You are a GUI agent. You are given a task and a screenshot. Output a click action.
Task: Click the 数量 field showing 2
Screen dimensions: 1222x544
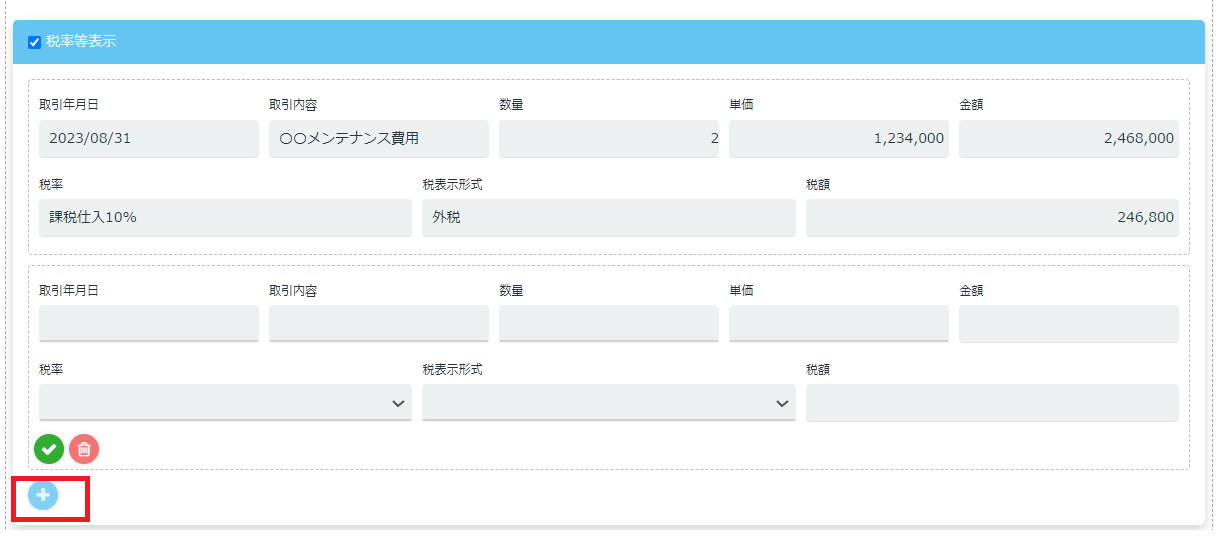pos(609,139)
